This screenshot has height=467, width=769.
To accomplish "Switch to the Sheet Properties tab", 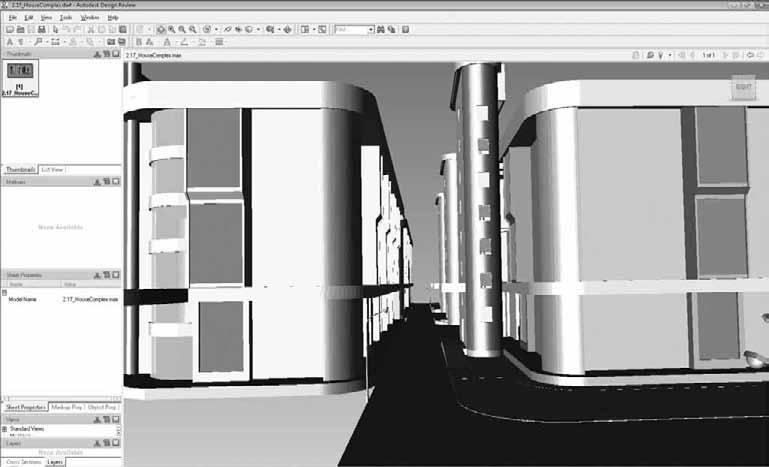I will [x=26, y=407].
